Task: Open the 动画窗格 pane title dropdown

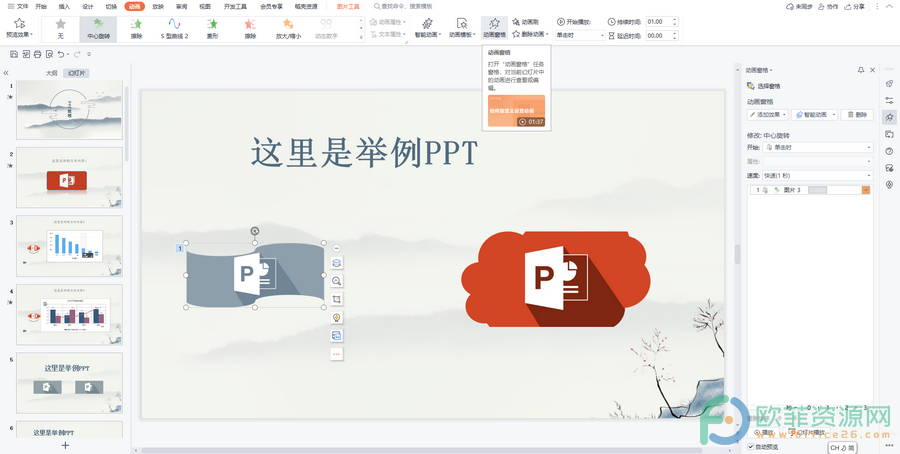Action: pos(759,70)
